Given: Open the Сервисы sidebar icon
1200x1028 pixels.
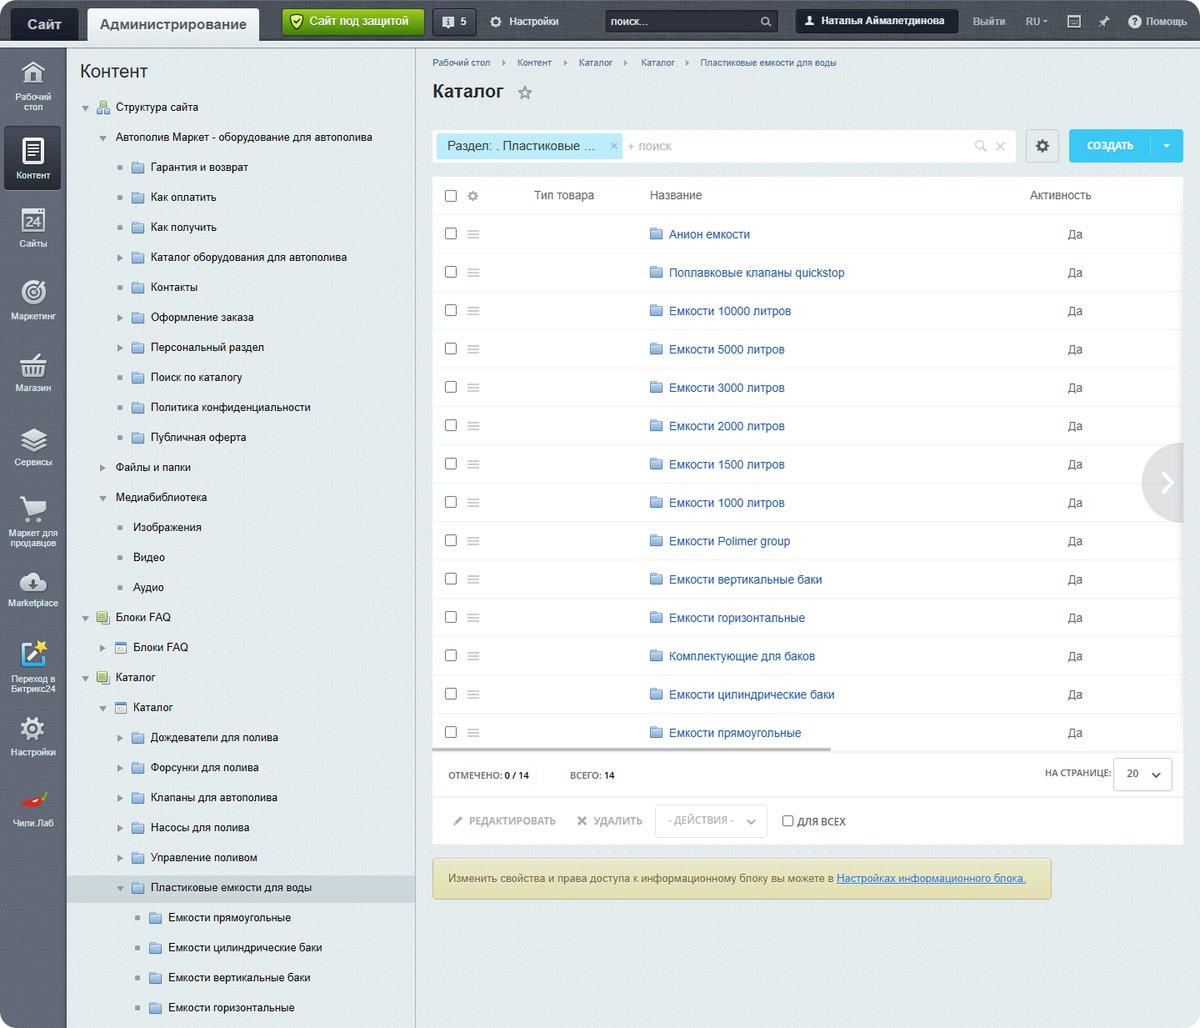Looking at the screenshot, I should [33, 447].
